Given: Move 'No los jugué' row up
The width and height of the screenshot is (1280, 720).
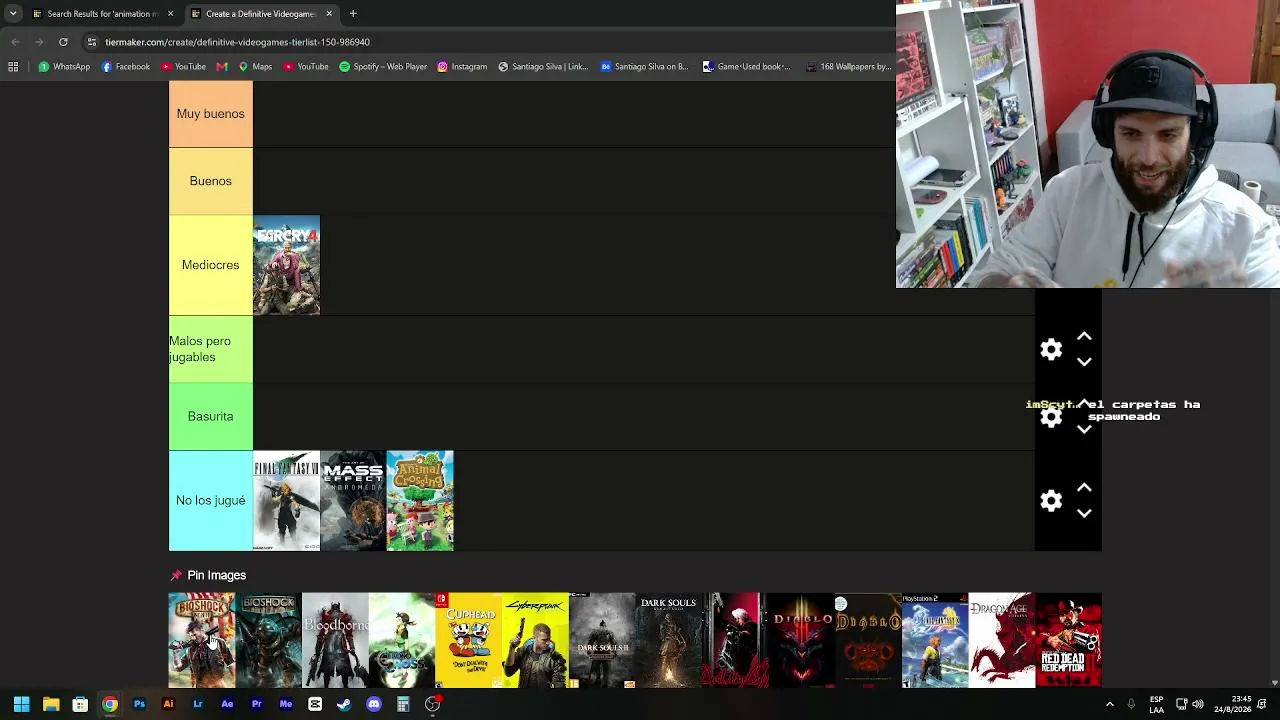Looking at the screenshot, I should pyautogui.click(x=1084, y=488).
